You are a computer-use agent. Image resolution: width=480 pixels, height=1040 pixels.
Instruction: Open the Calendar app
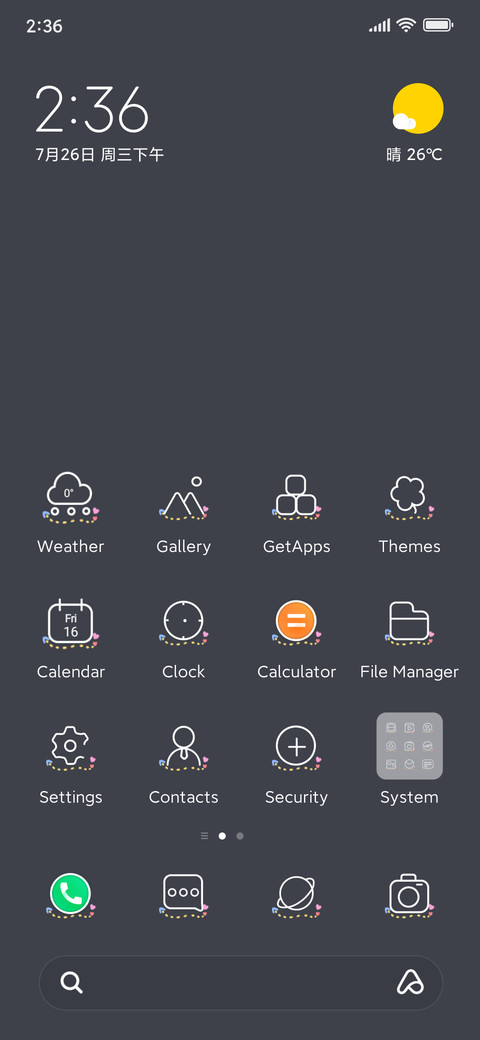[70, 622]
